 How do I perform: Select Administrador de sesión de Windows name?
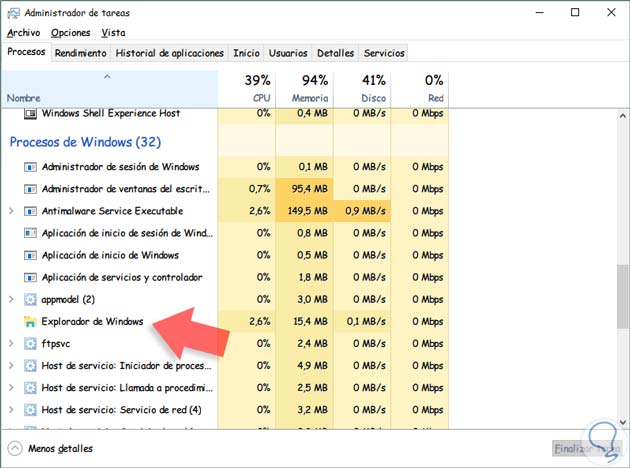click(x=121, y=167)
